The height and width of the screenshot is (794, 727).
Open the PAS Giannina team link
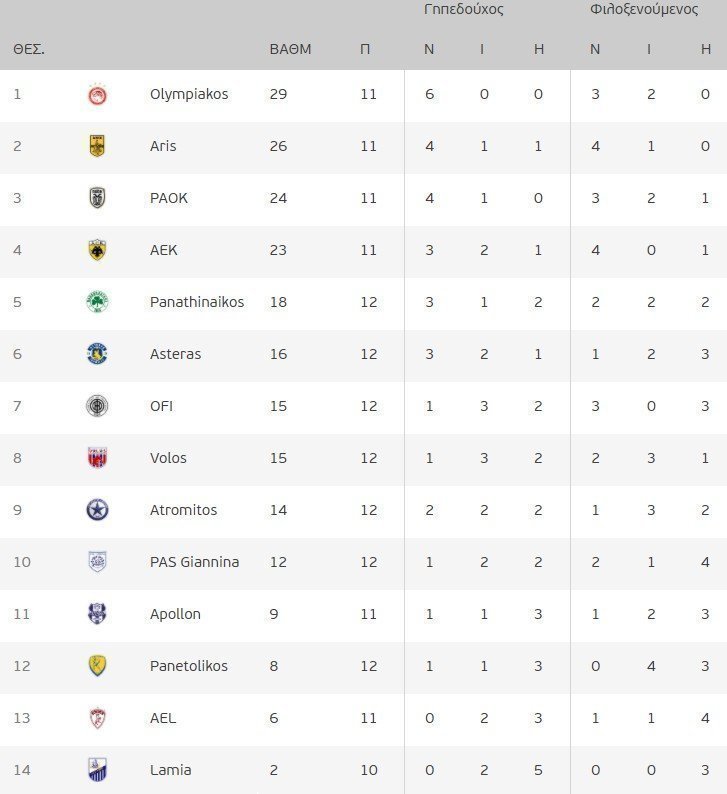point(194,562)
